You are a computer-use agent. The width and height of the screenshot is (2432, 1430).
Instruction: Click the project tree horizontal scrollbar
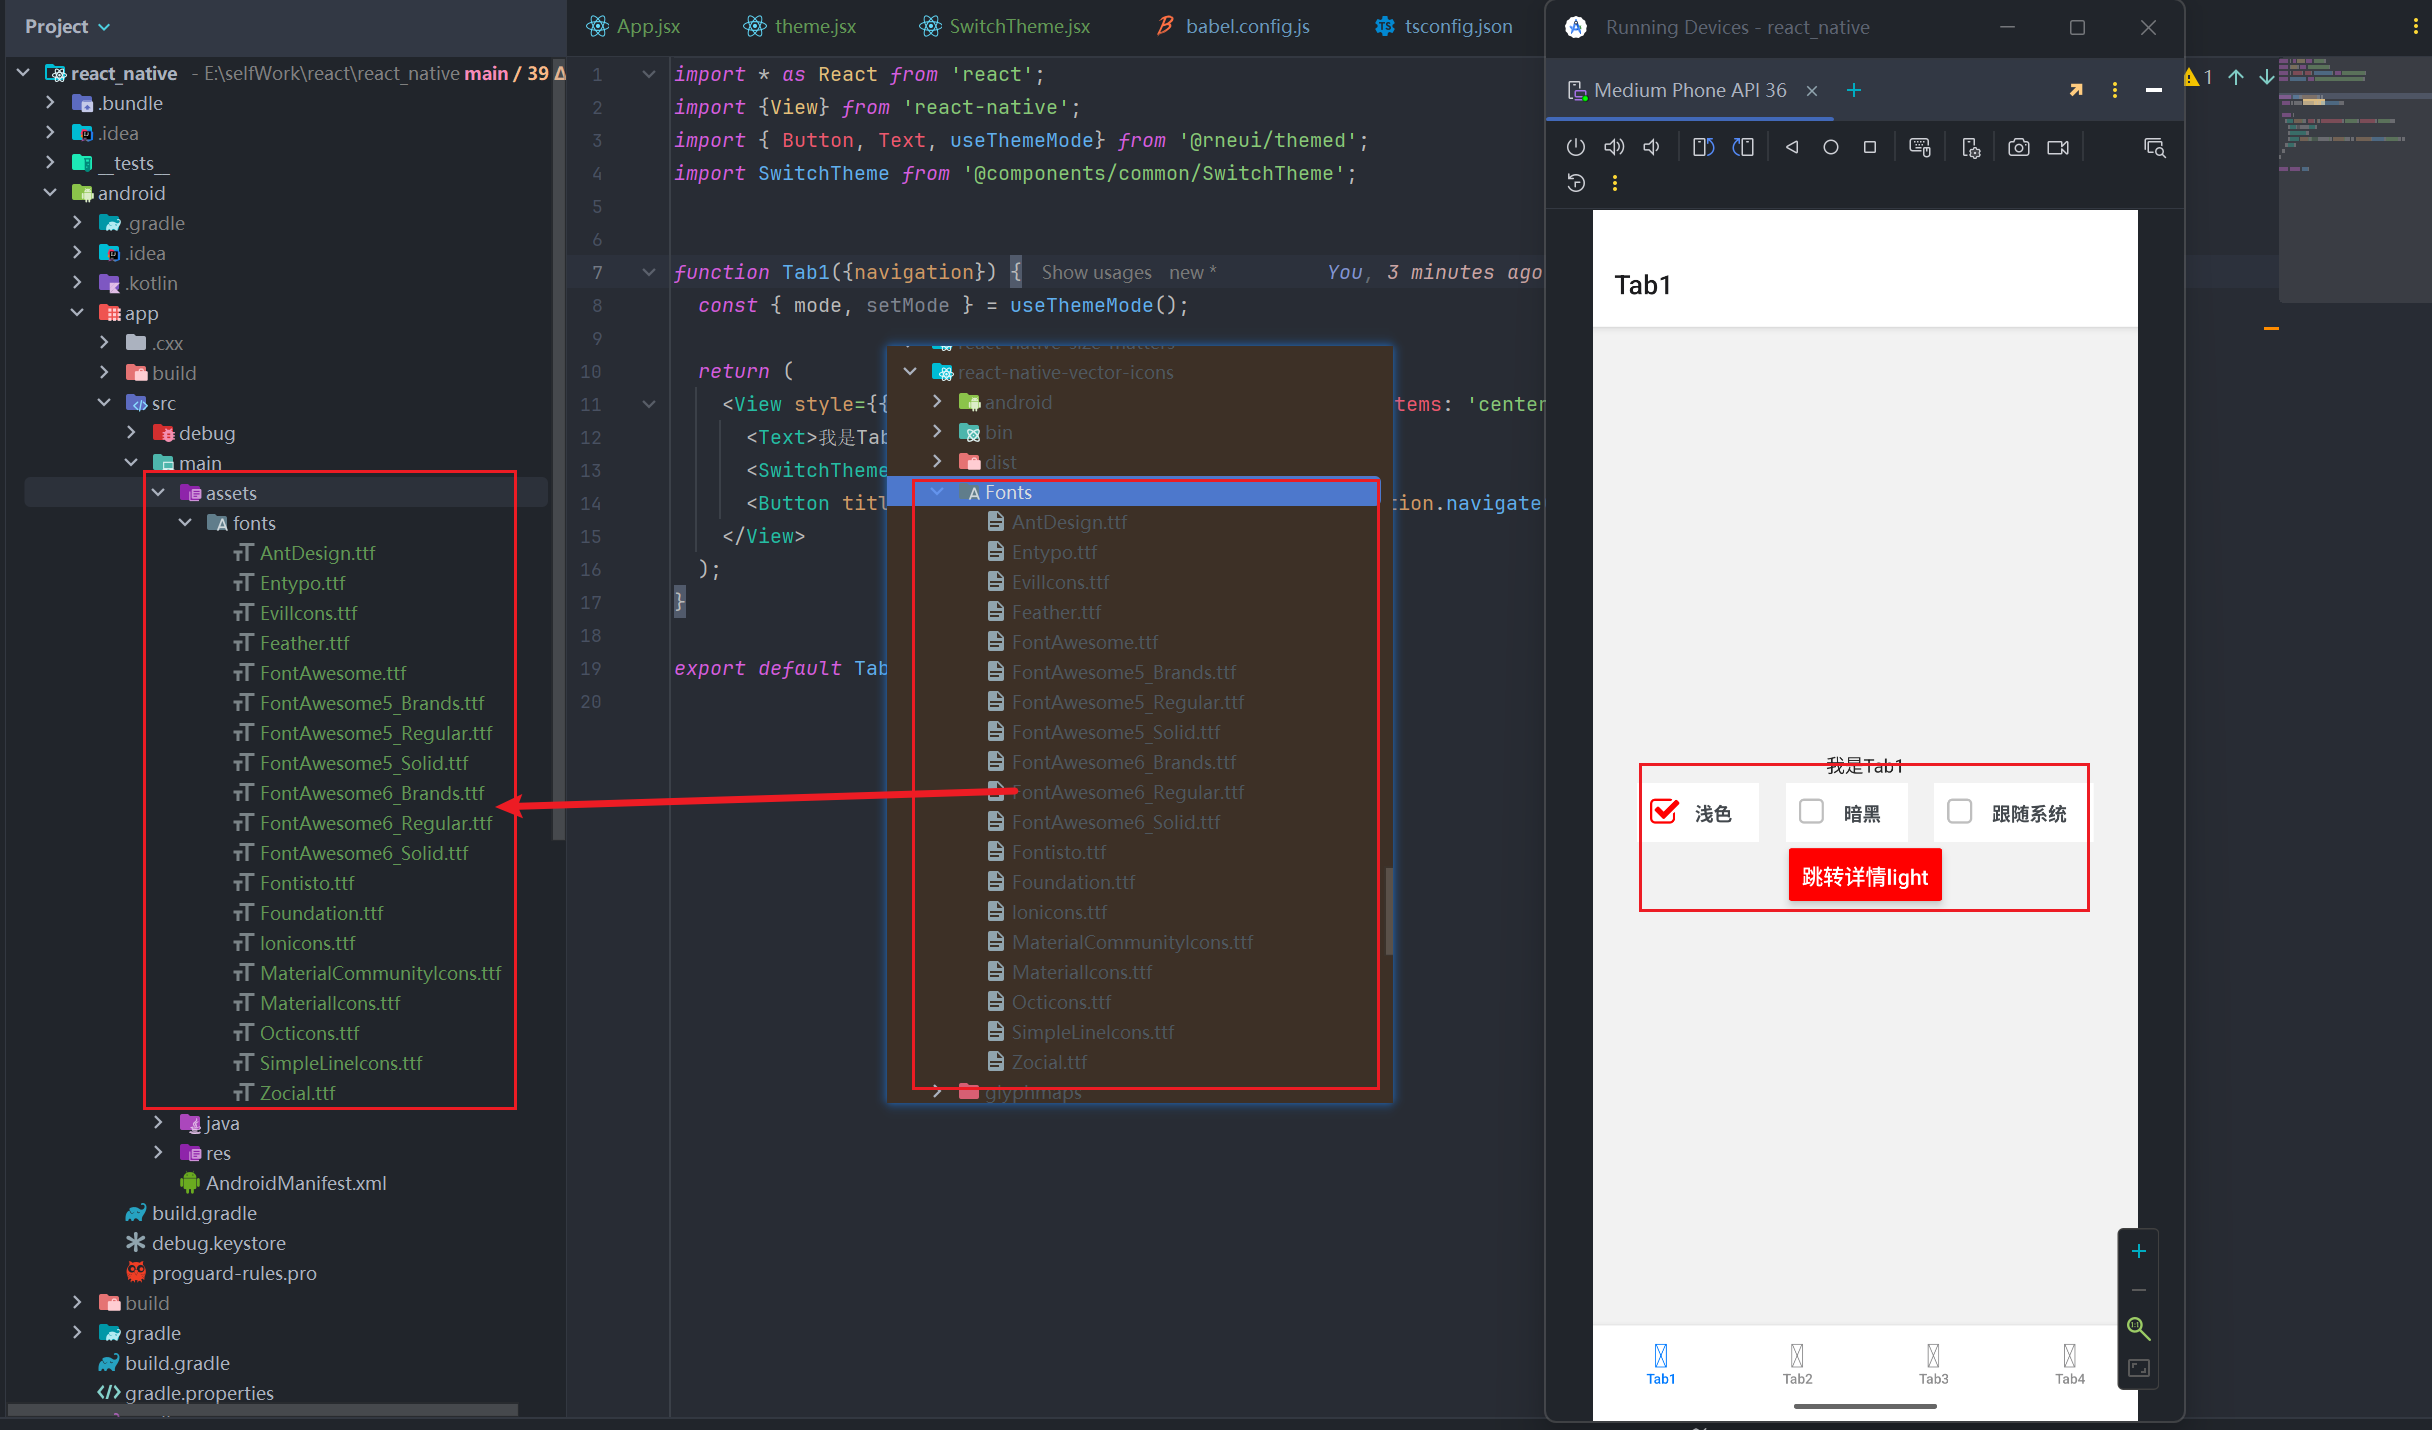click(x=262, y=1409)
